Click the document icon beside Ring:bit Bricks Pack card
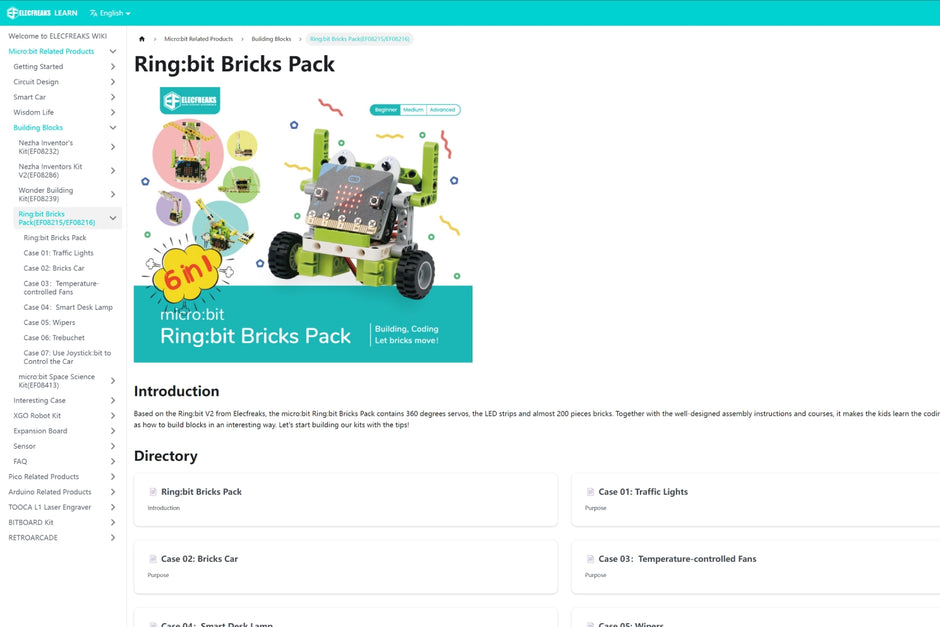This screenshot has width=940, height=627. 153,492
